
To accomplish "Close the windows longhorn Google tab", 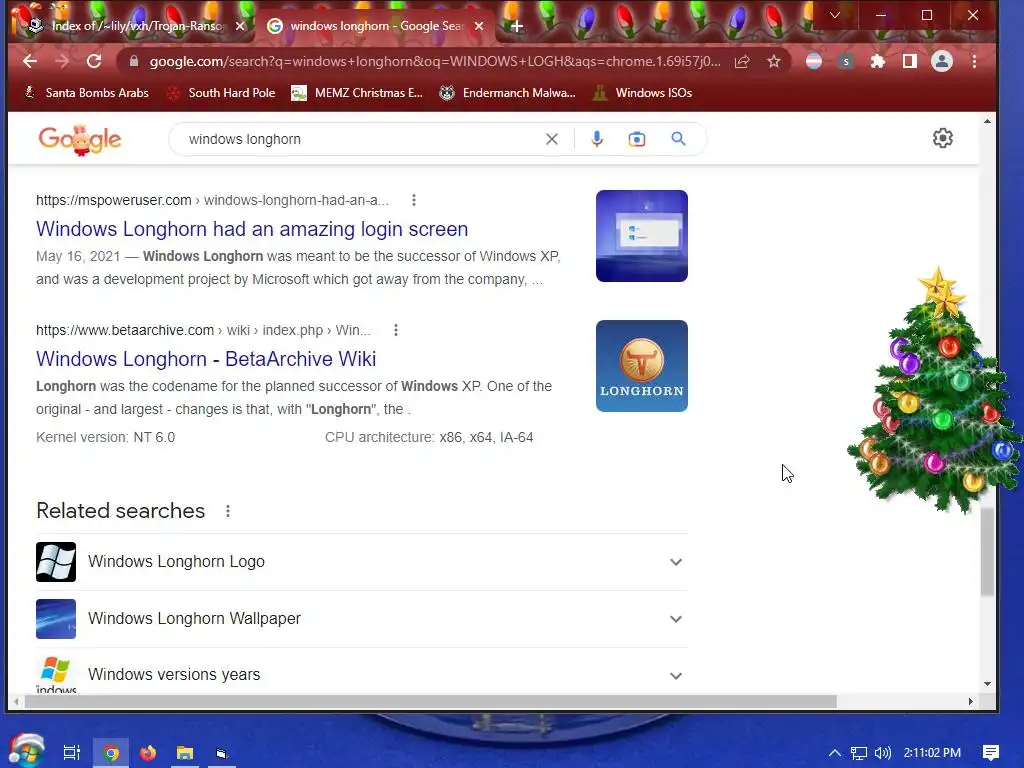I will [479, 26].
